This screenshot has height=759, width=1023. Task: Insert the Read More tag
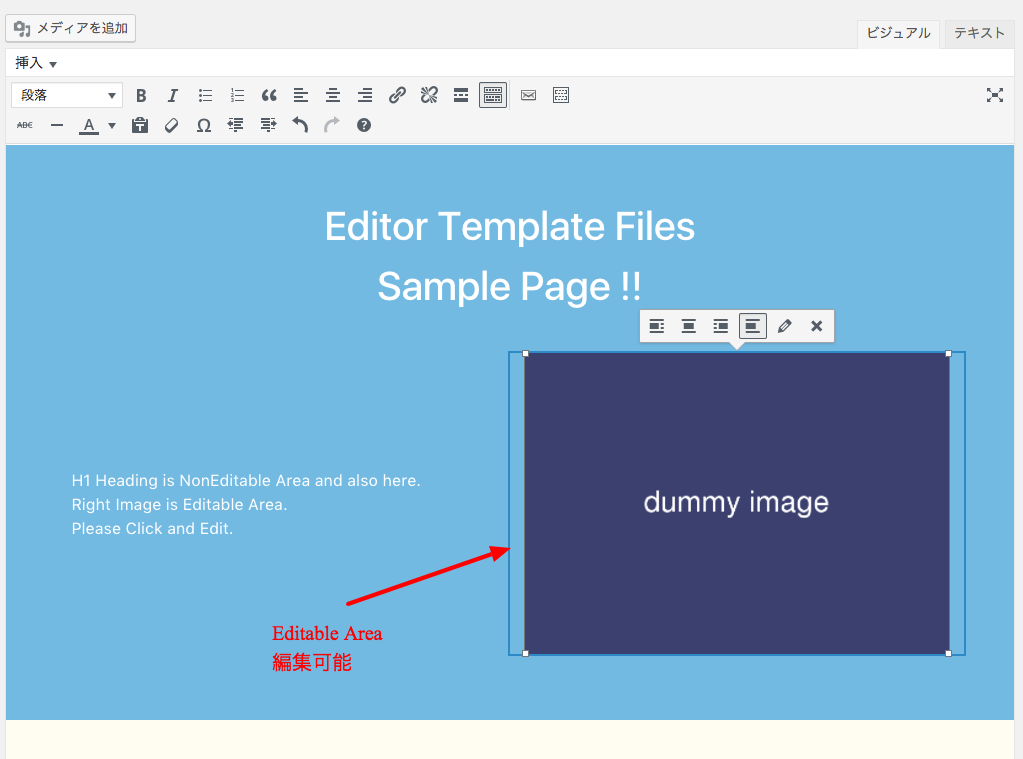tap(461, 96)
